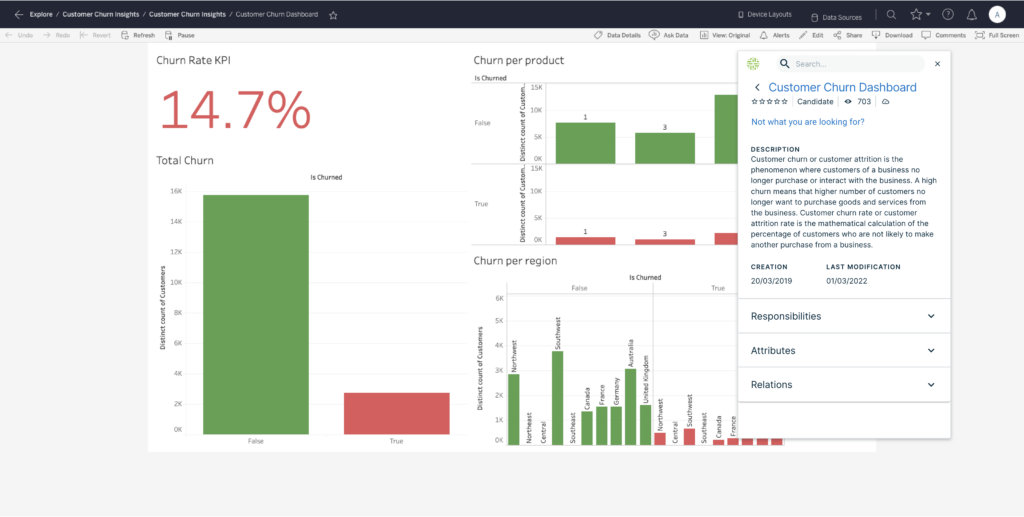Expand the Relations section
Image resolution: width=1024 pixels, height=517 pixels.
(x=844, y=384)
